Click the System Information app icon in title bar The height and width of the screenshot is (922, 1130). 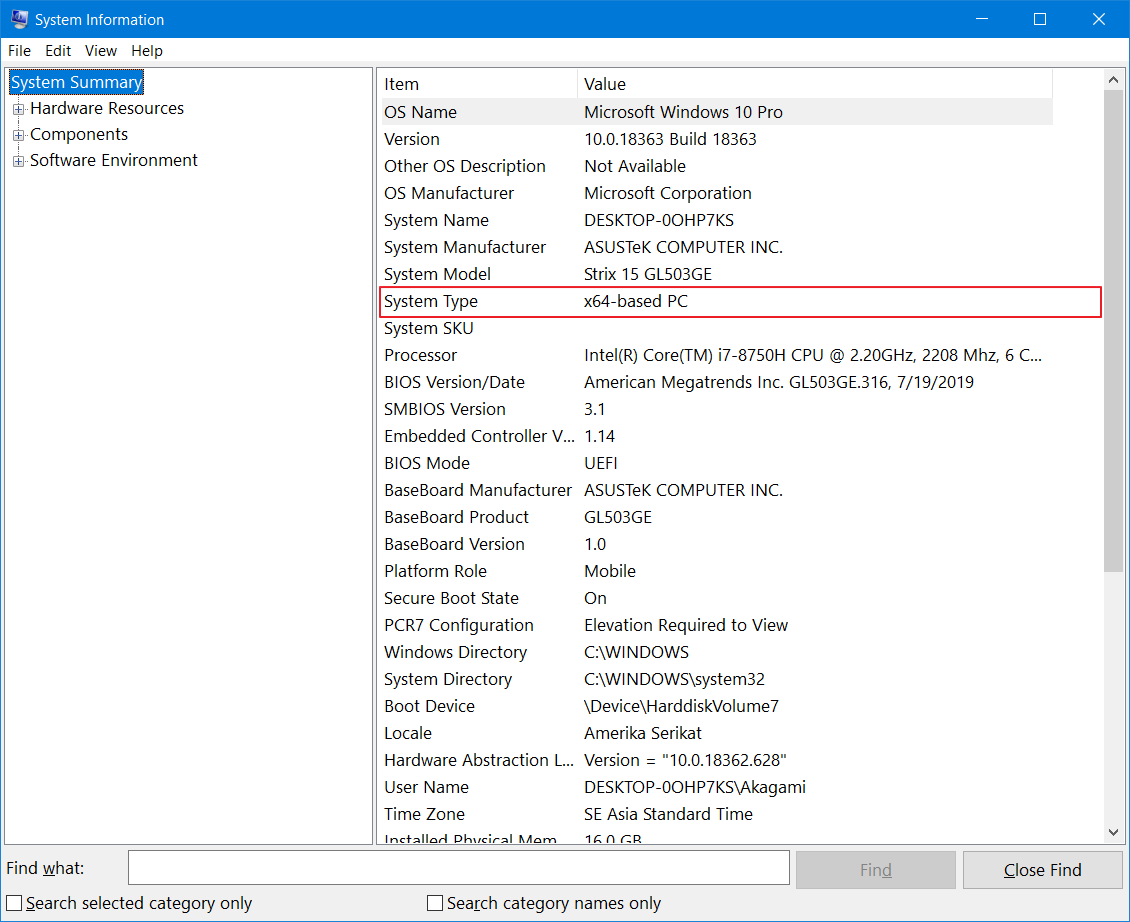(x=19, y=19)
